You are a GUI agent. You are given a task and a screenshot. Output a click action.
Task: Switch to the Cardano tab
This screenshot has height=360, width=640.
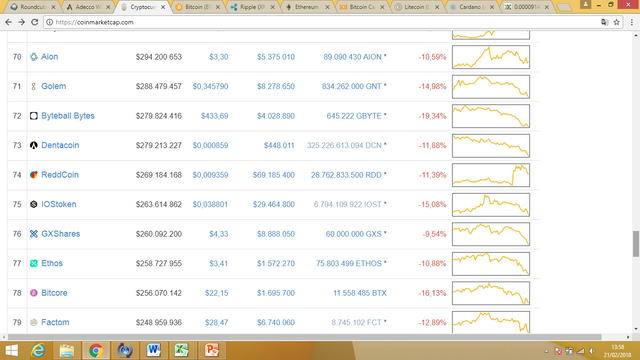pyautogui.click(x=471, y=7)
